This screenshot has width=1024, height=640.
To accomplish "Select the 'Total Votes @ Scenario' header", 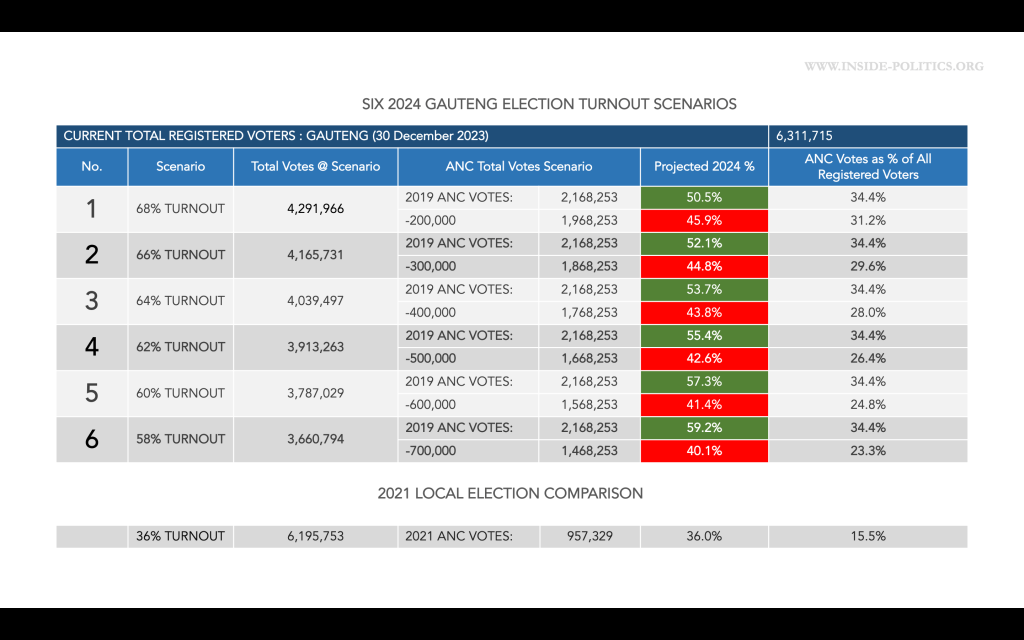I will 315,167.
